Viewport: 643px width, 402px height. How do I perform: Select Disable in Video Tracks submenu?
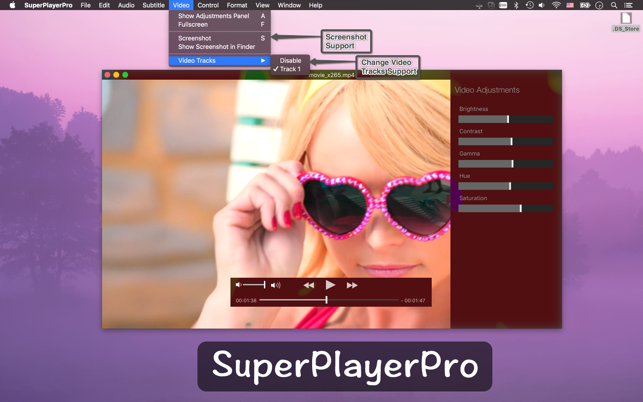(x=290, y=60)
